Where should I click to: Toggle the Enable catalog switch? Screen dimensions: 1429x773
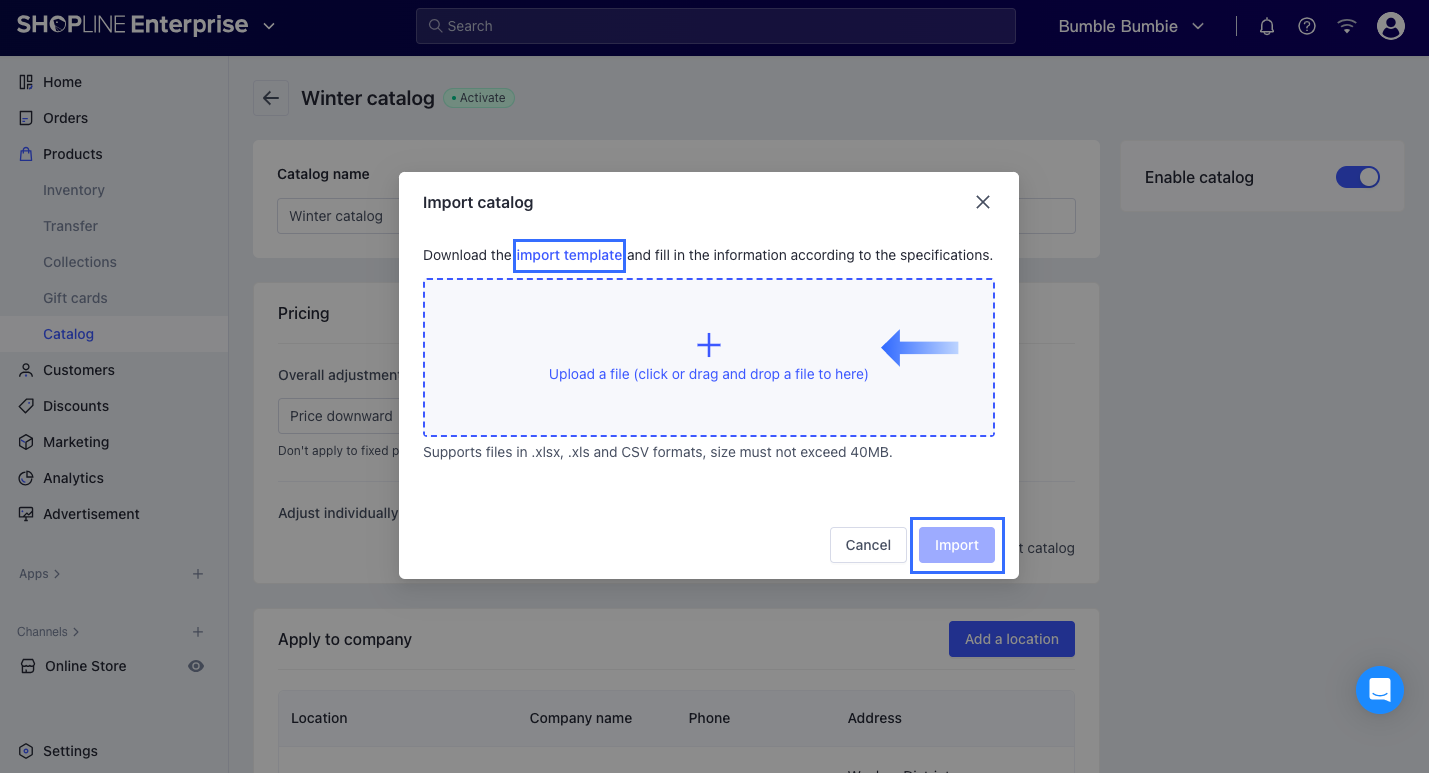1357,177
